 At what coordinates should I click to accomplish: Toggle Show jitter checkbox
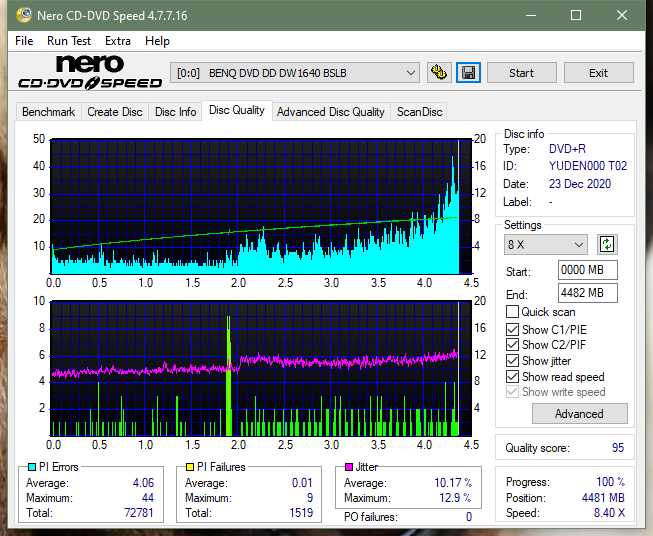click(x=512, y=361)
